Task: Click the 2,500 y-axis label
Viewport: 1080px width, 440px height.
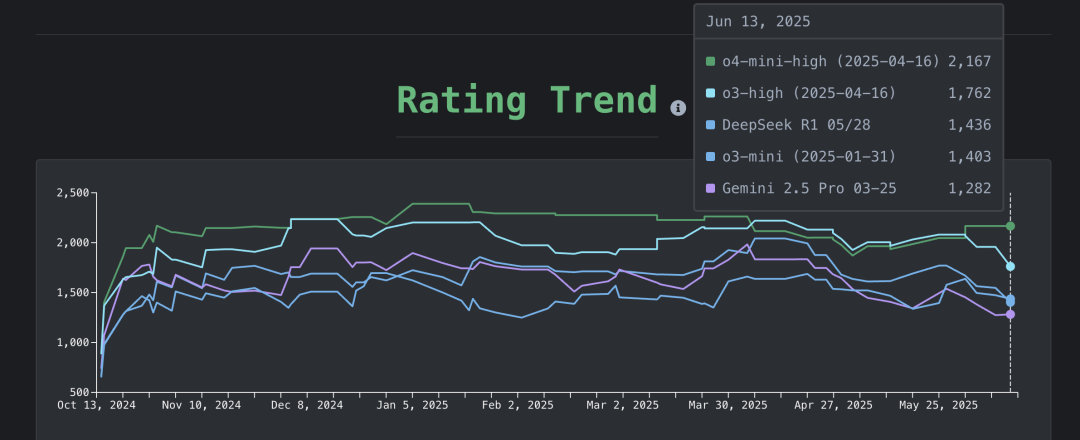Action: click(x=73, y=193)
